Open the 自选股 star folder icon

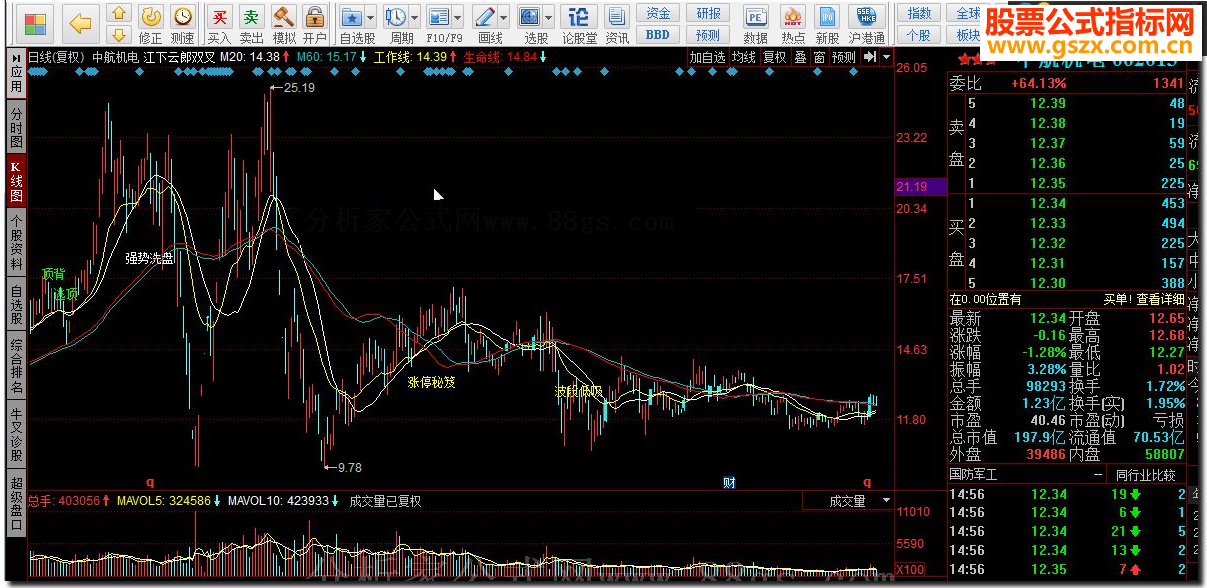351,17
